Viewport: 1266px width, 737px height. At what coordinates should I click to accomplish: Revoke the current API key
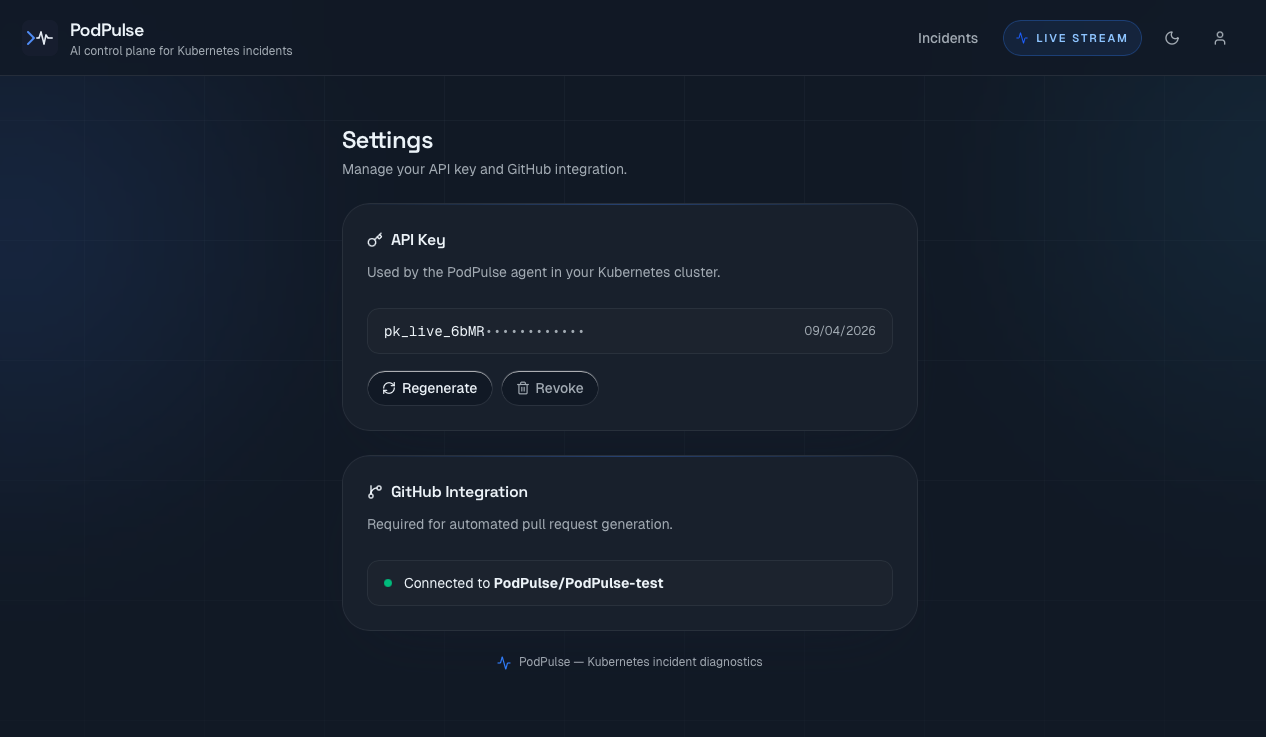point(550,388)
